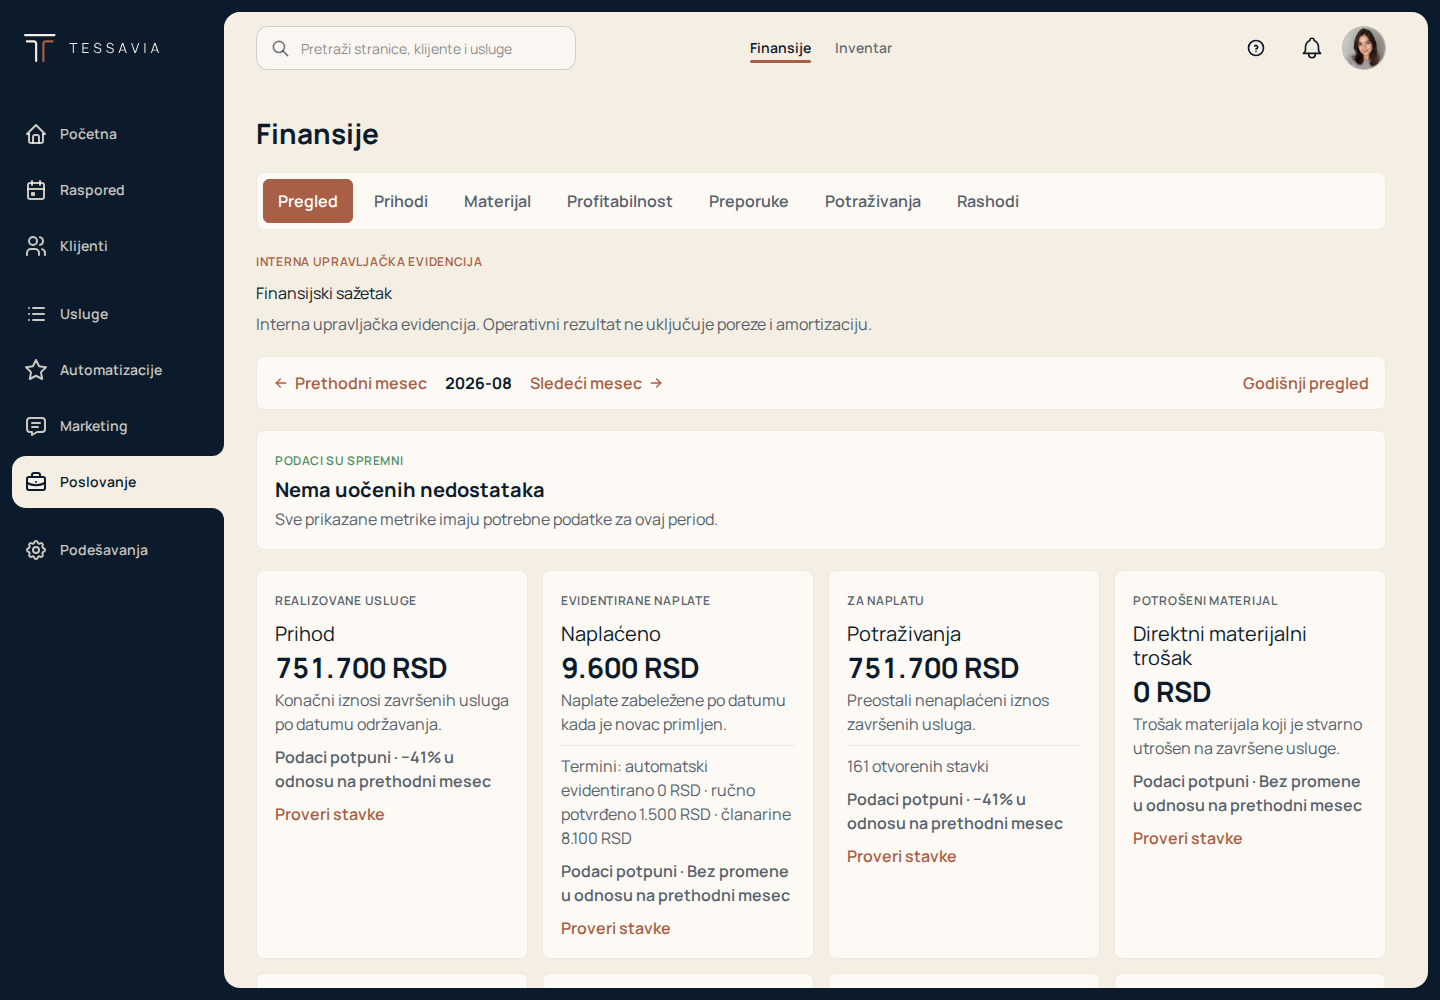
Task: Open Godišnji pregled
Action: [x=1305, y=383]
